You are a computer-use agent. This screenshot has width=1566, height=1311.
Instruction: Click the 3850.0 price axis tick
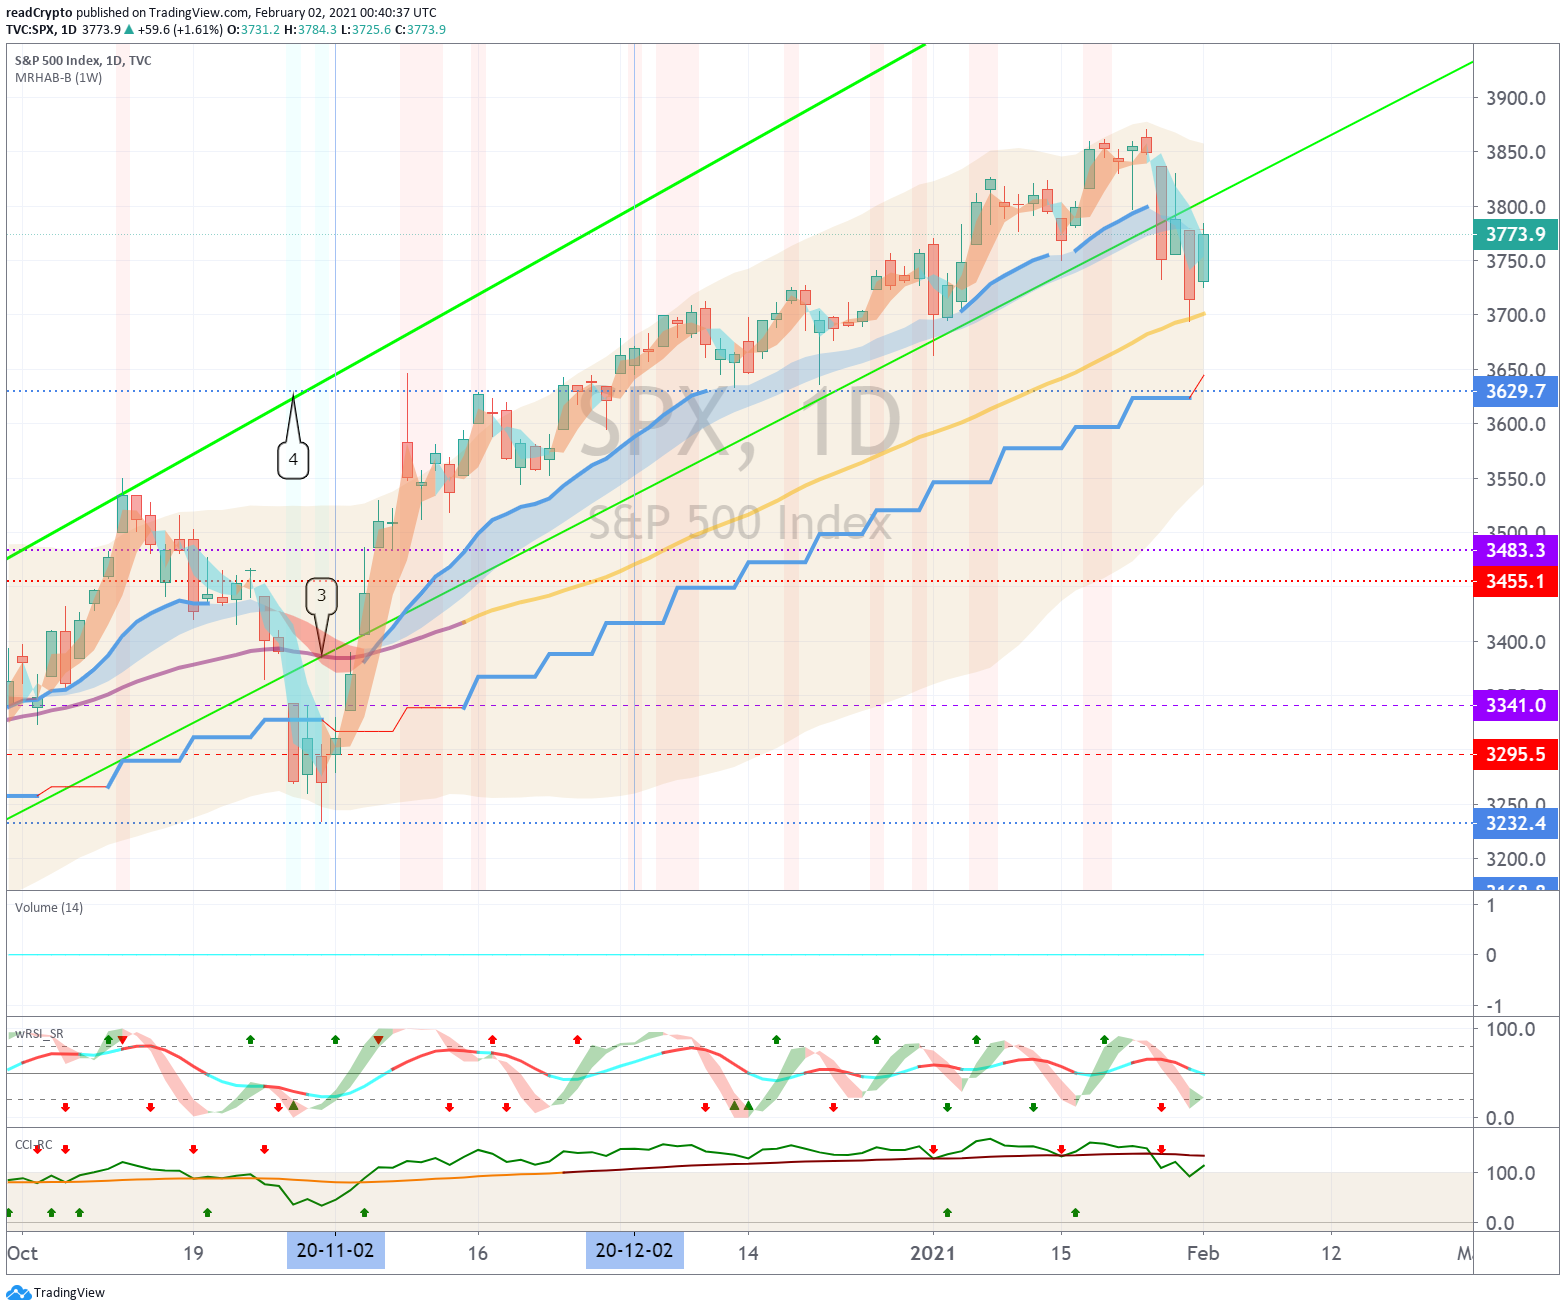click(x=1516, y=152)
